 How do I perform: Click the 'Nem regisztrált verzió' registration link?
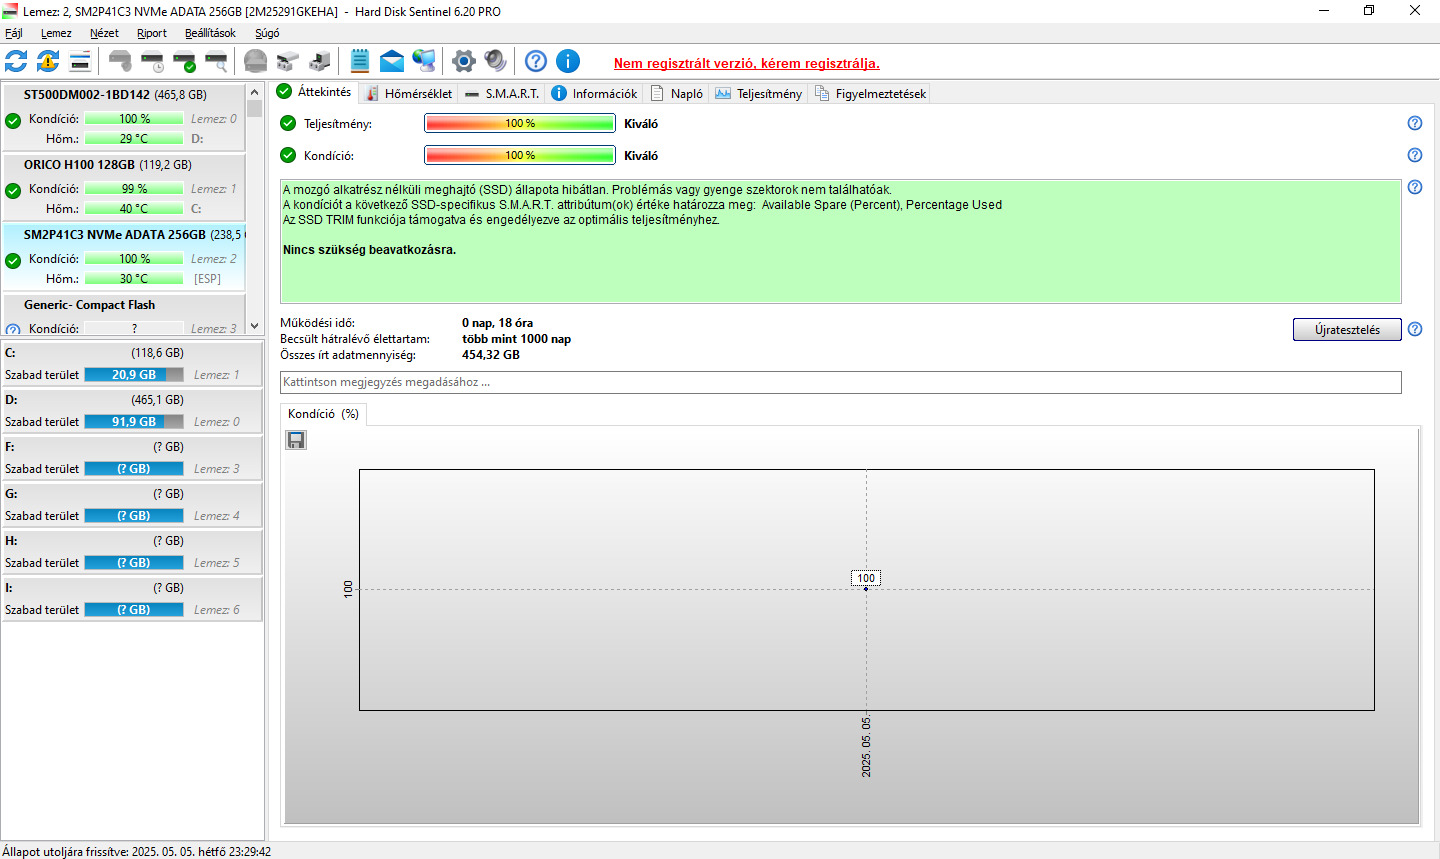coord(747,63)
